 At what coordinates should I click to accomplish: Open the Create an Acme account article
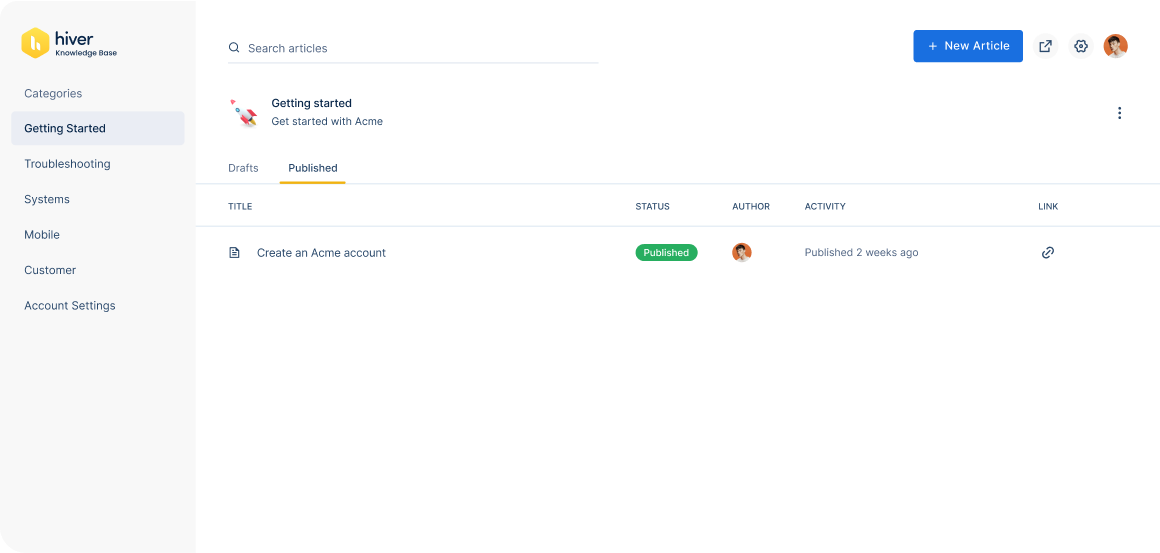pos(321,253)
